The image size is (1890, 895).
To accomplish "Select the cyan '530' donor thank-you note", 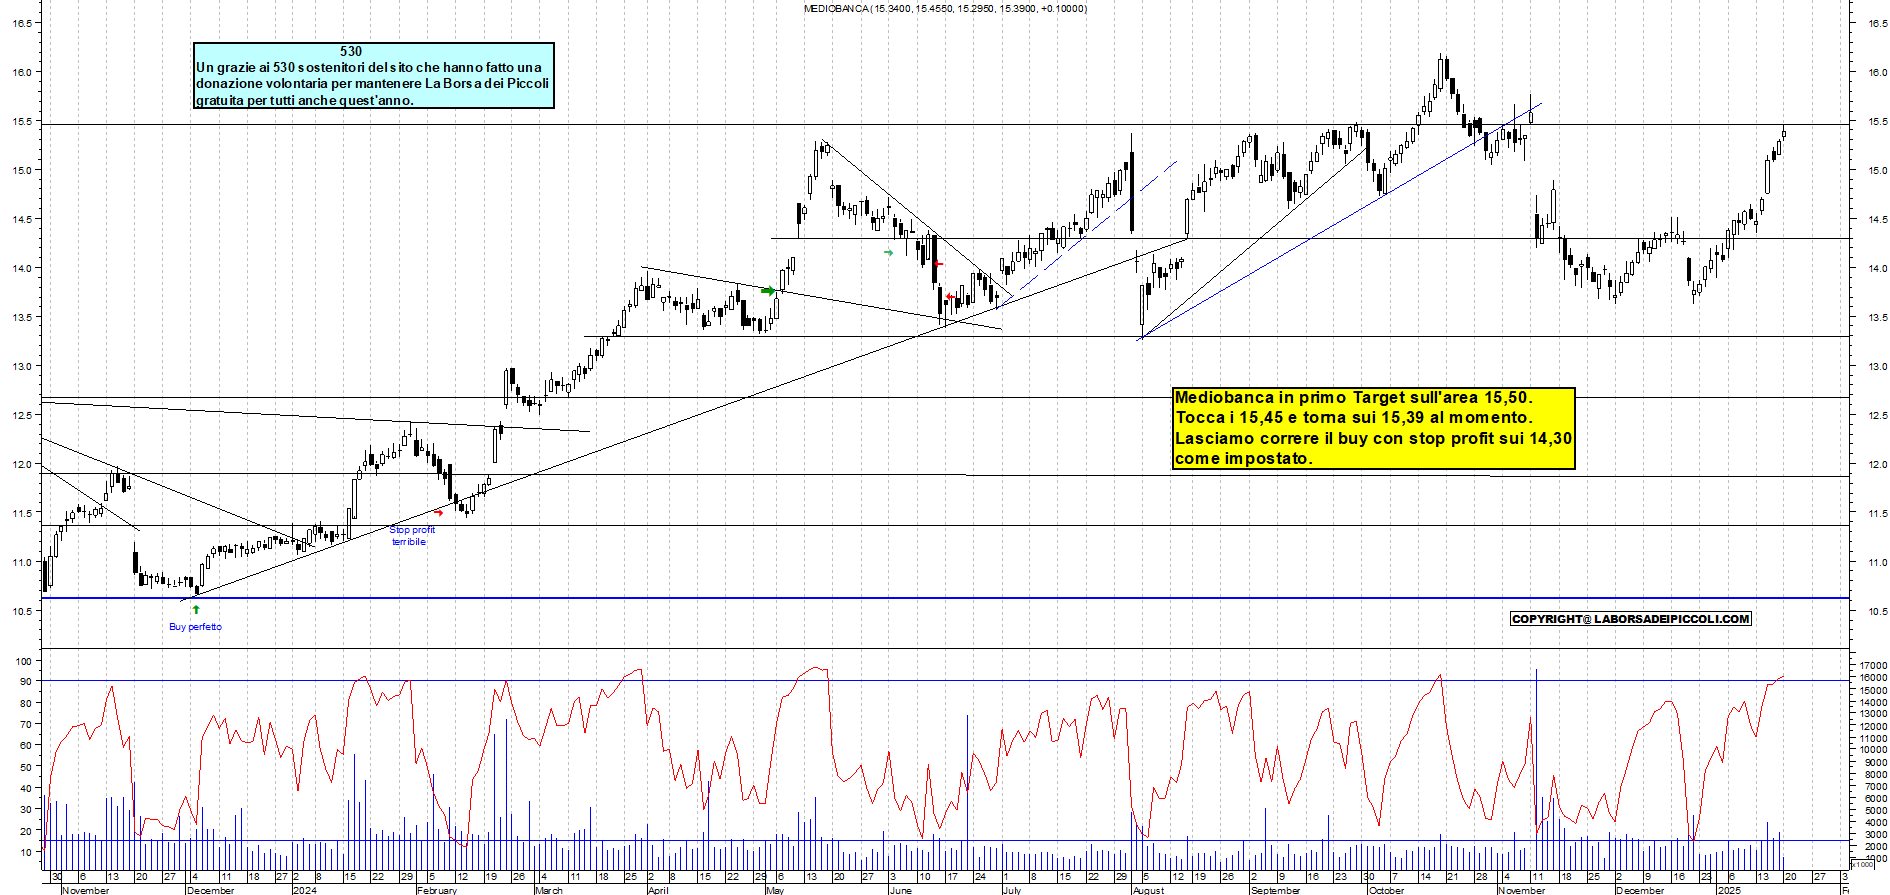I will [374, 75].
